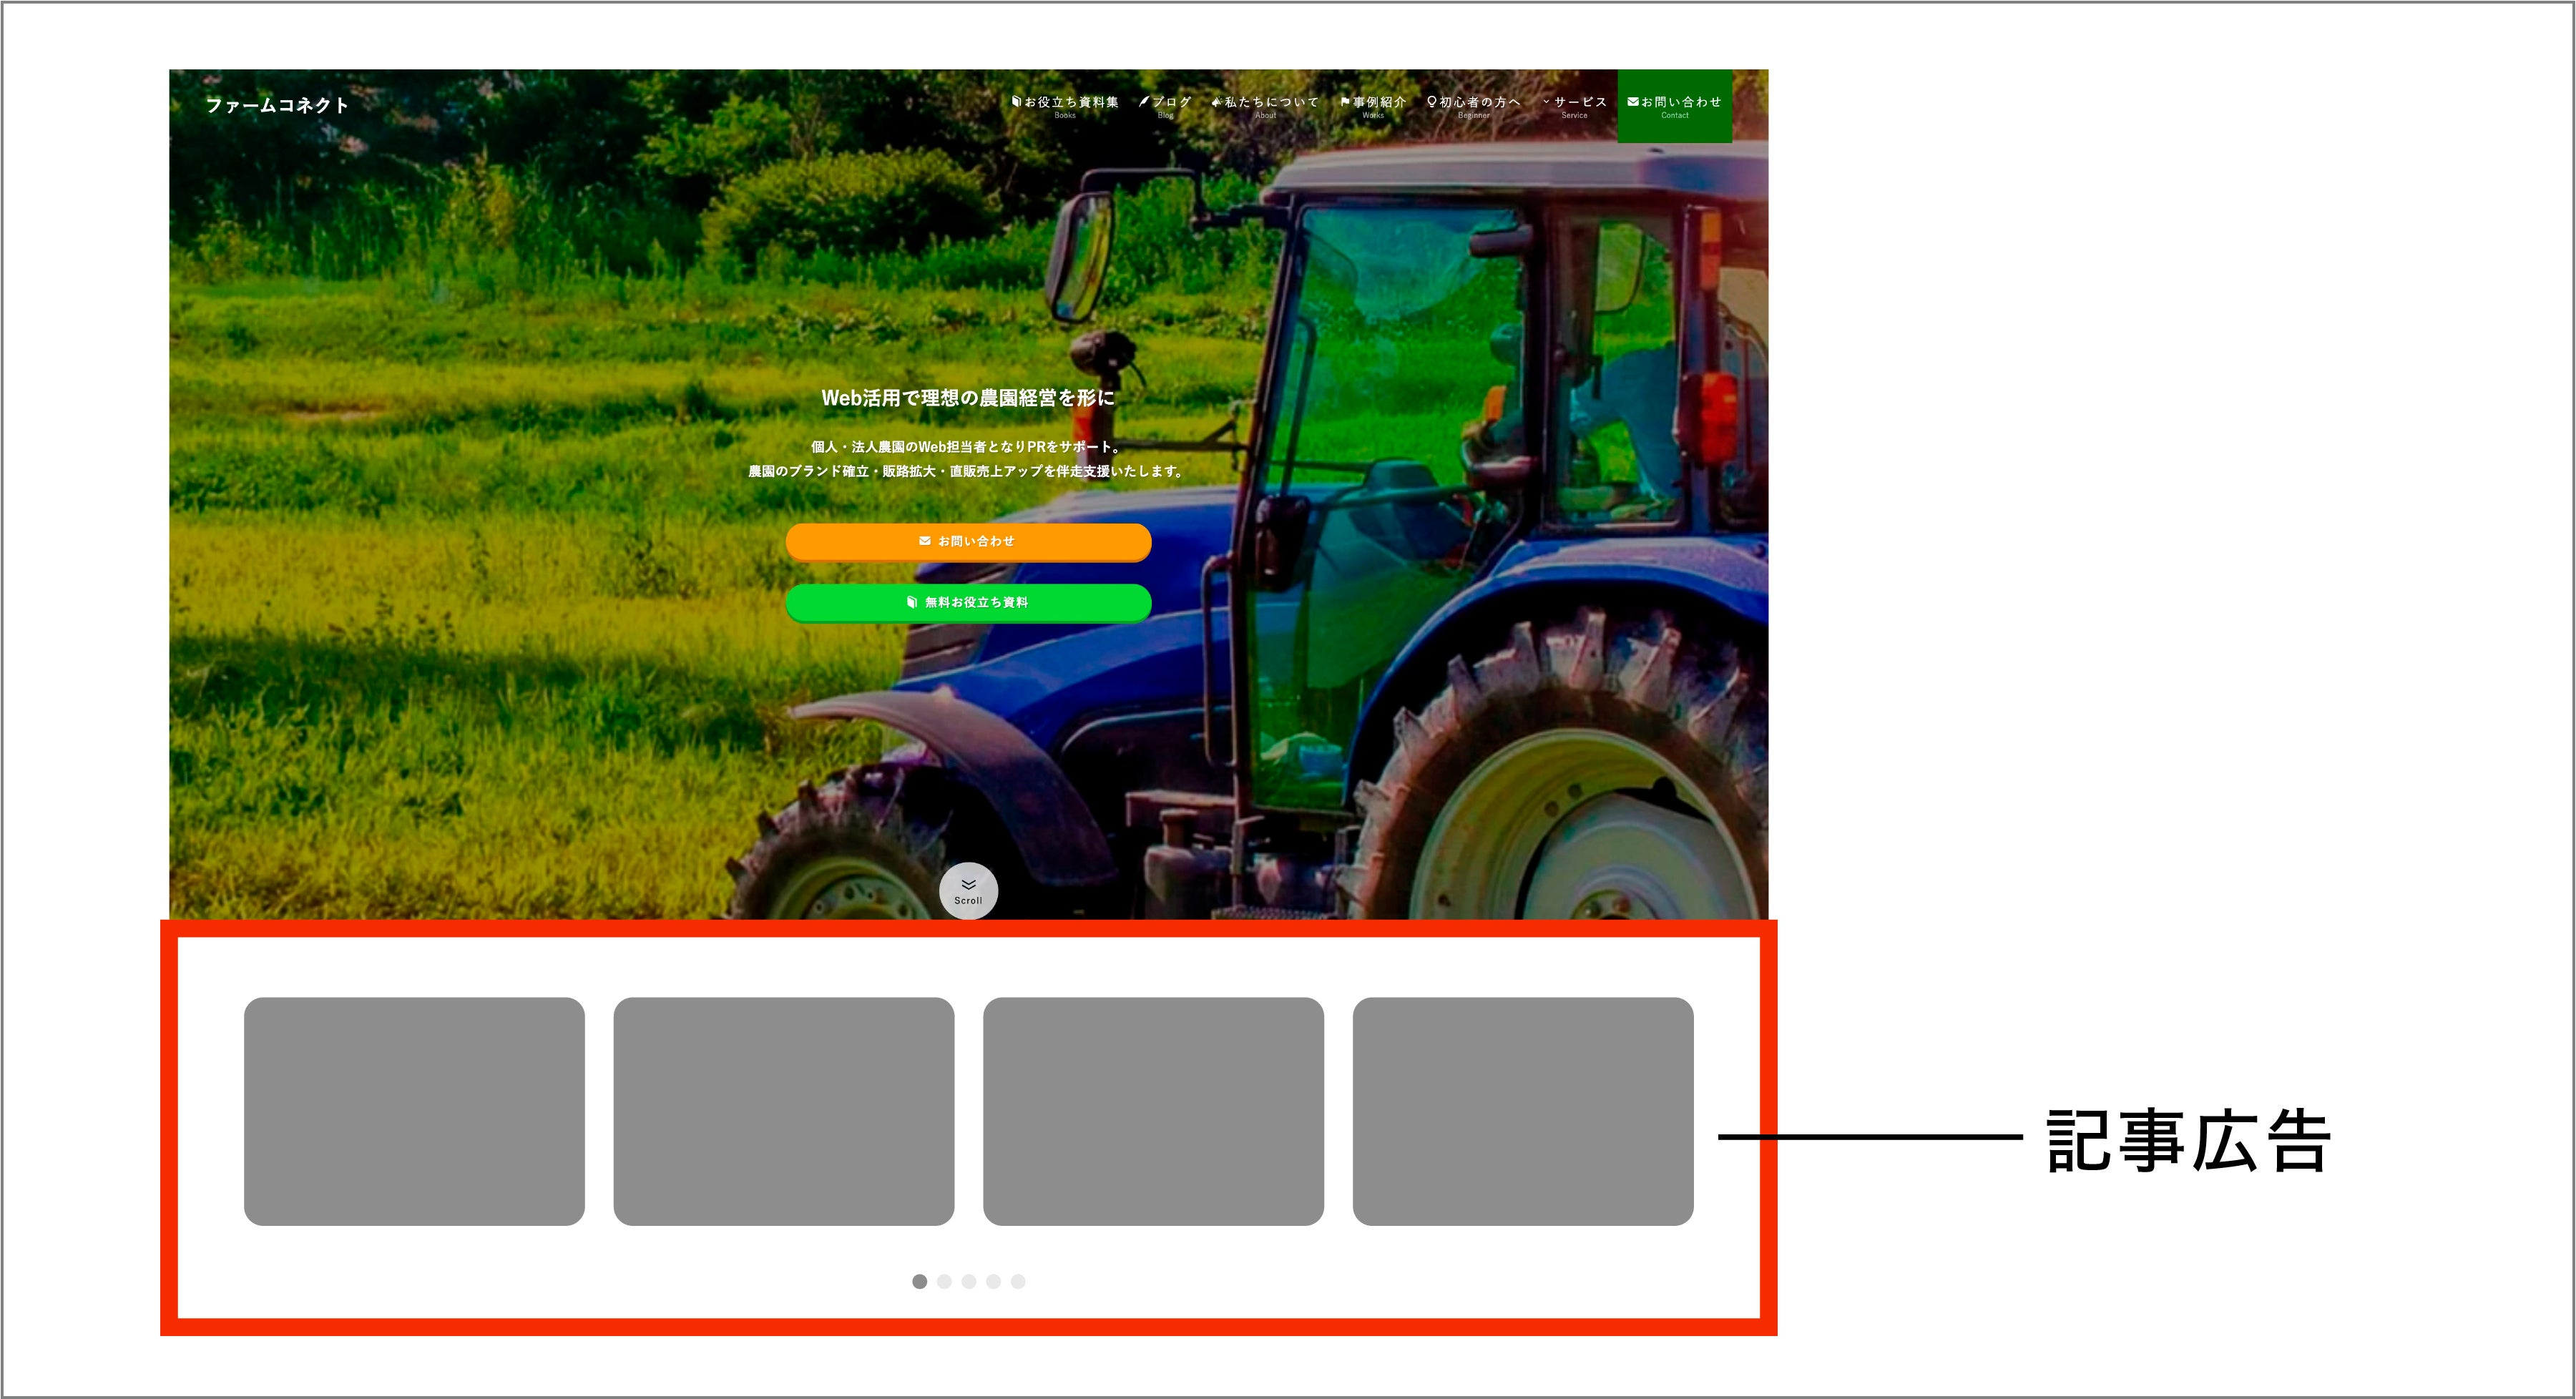Open the second gray article card

pyautogui.click(x=783, y=1110)
